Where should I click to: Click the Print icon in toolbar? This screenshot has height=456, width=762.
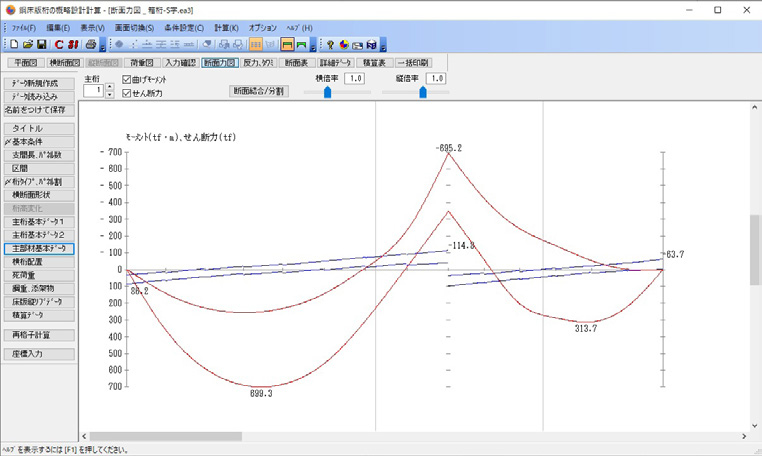click(x=90, y=45)
